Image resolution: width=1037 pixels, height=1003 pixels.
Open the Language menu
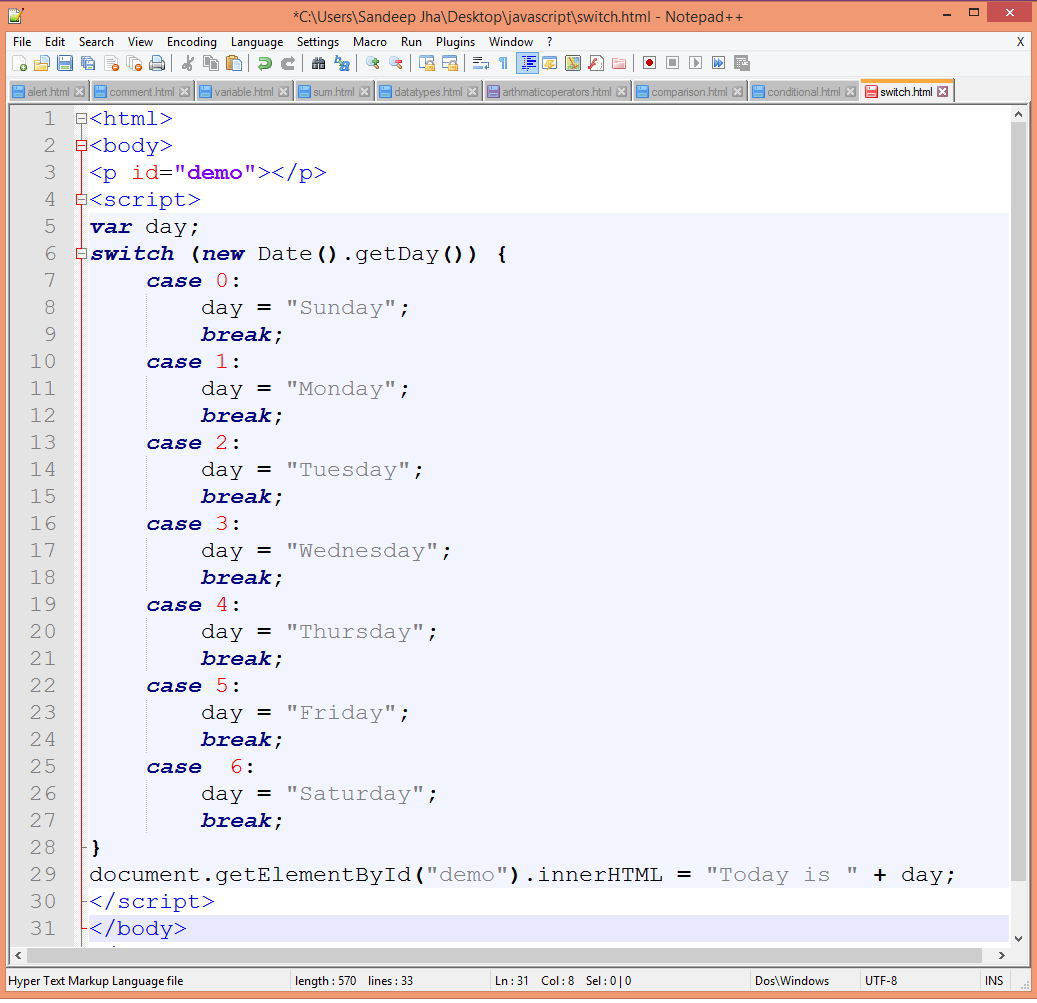click(x=257, y=42)
